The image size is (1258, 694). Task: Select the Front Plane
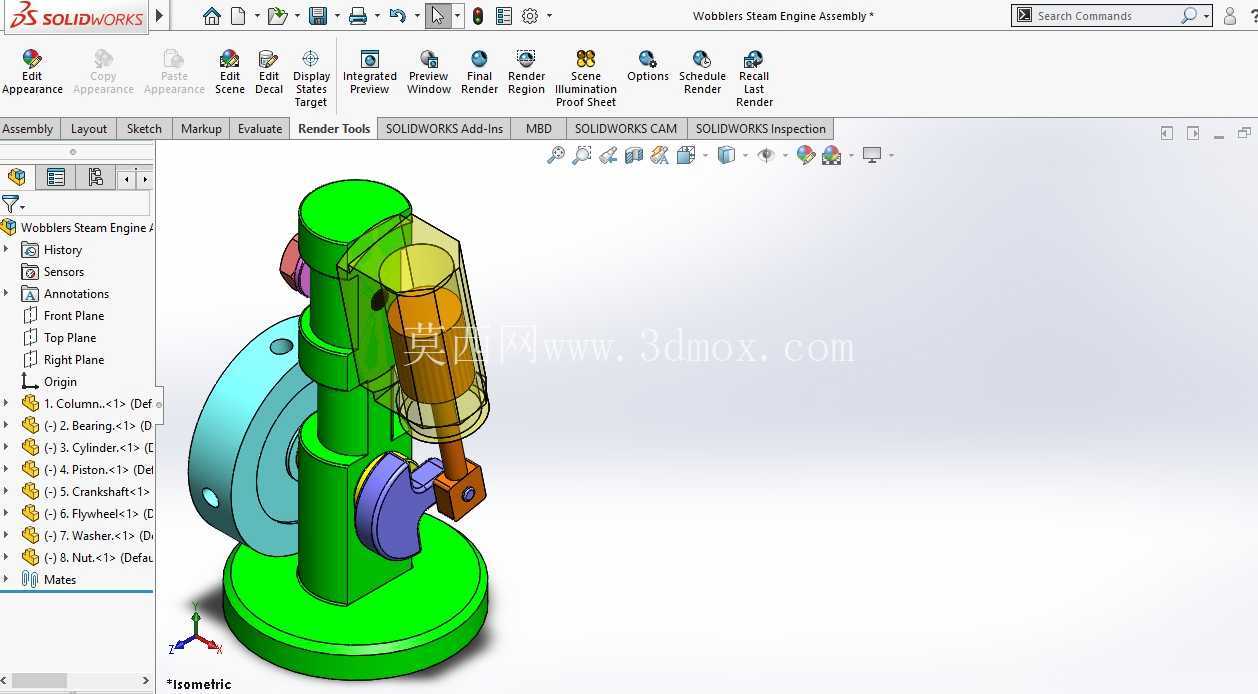(74, 316)
